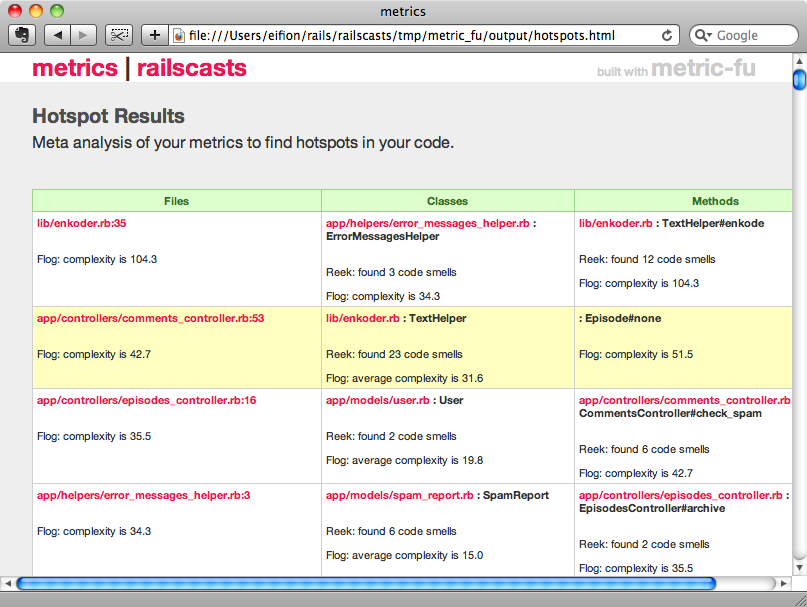Click 'Reek: found 12 code smells' text
The image size is (807, 607).
[647, 259]
